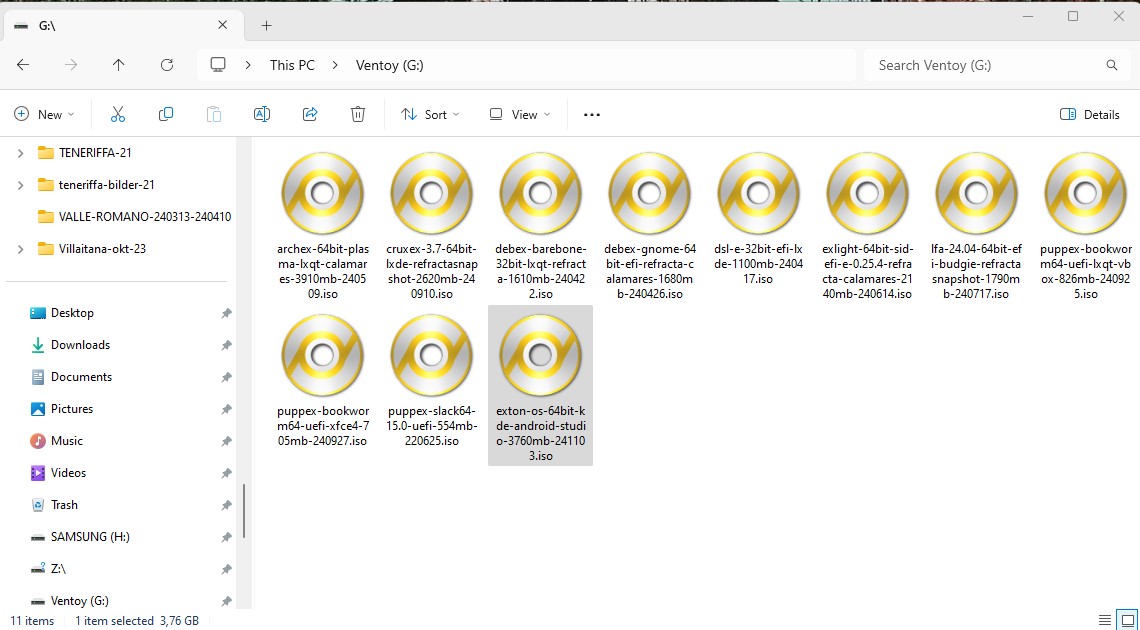1140x630 pixels.
Task: Click the Rename icon in toolbar
Action: pos(262,114)
